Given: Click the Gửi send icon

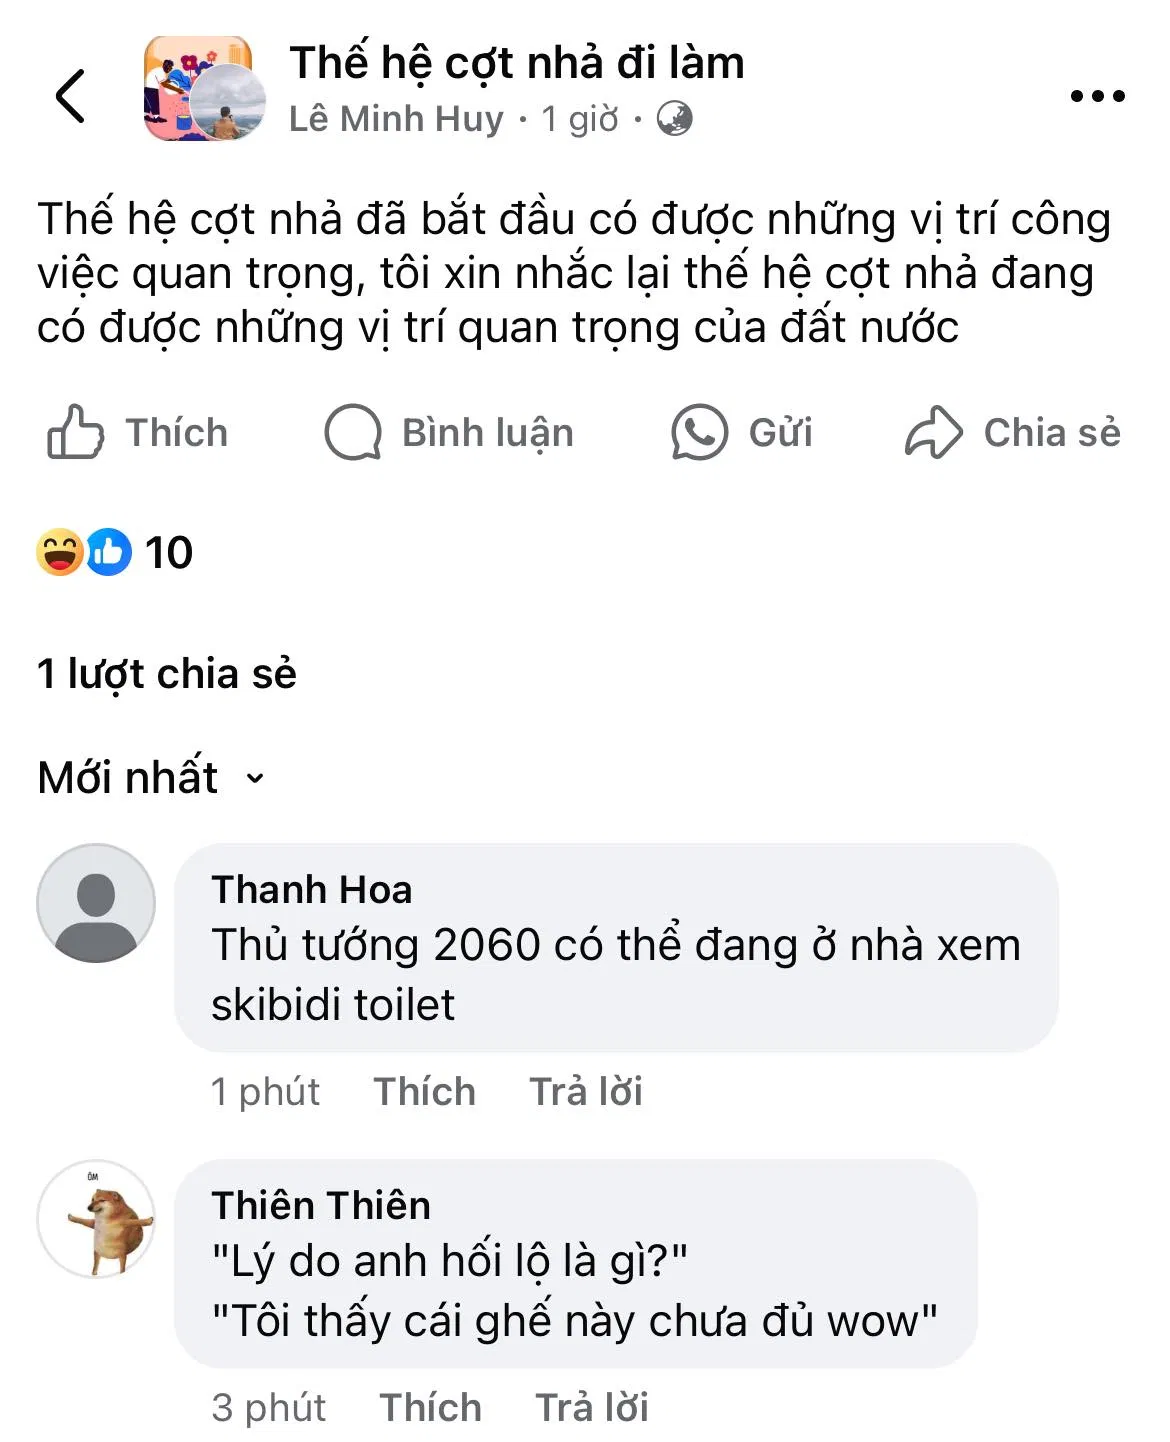Looking at the screenshot, I should coord(700,432).
